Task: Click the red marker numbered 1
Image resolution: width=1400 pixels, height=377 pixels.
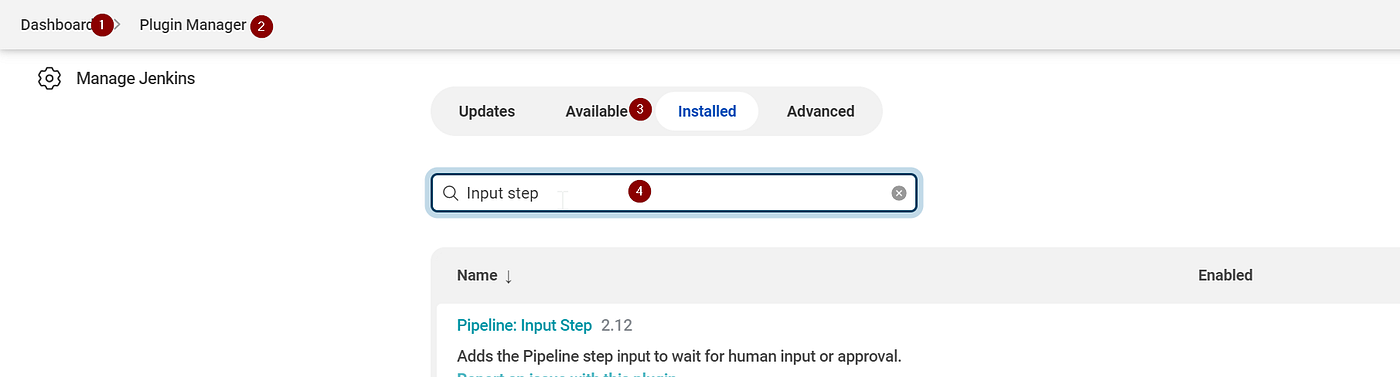Action: coord(102,25)
